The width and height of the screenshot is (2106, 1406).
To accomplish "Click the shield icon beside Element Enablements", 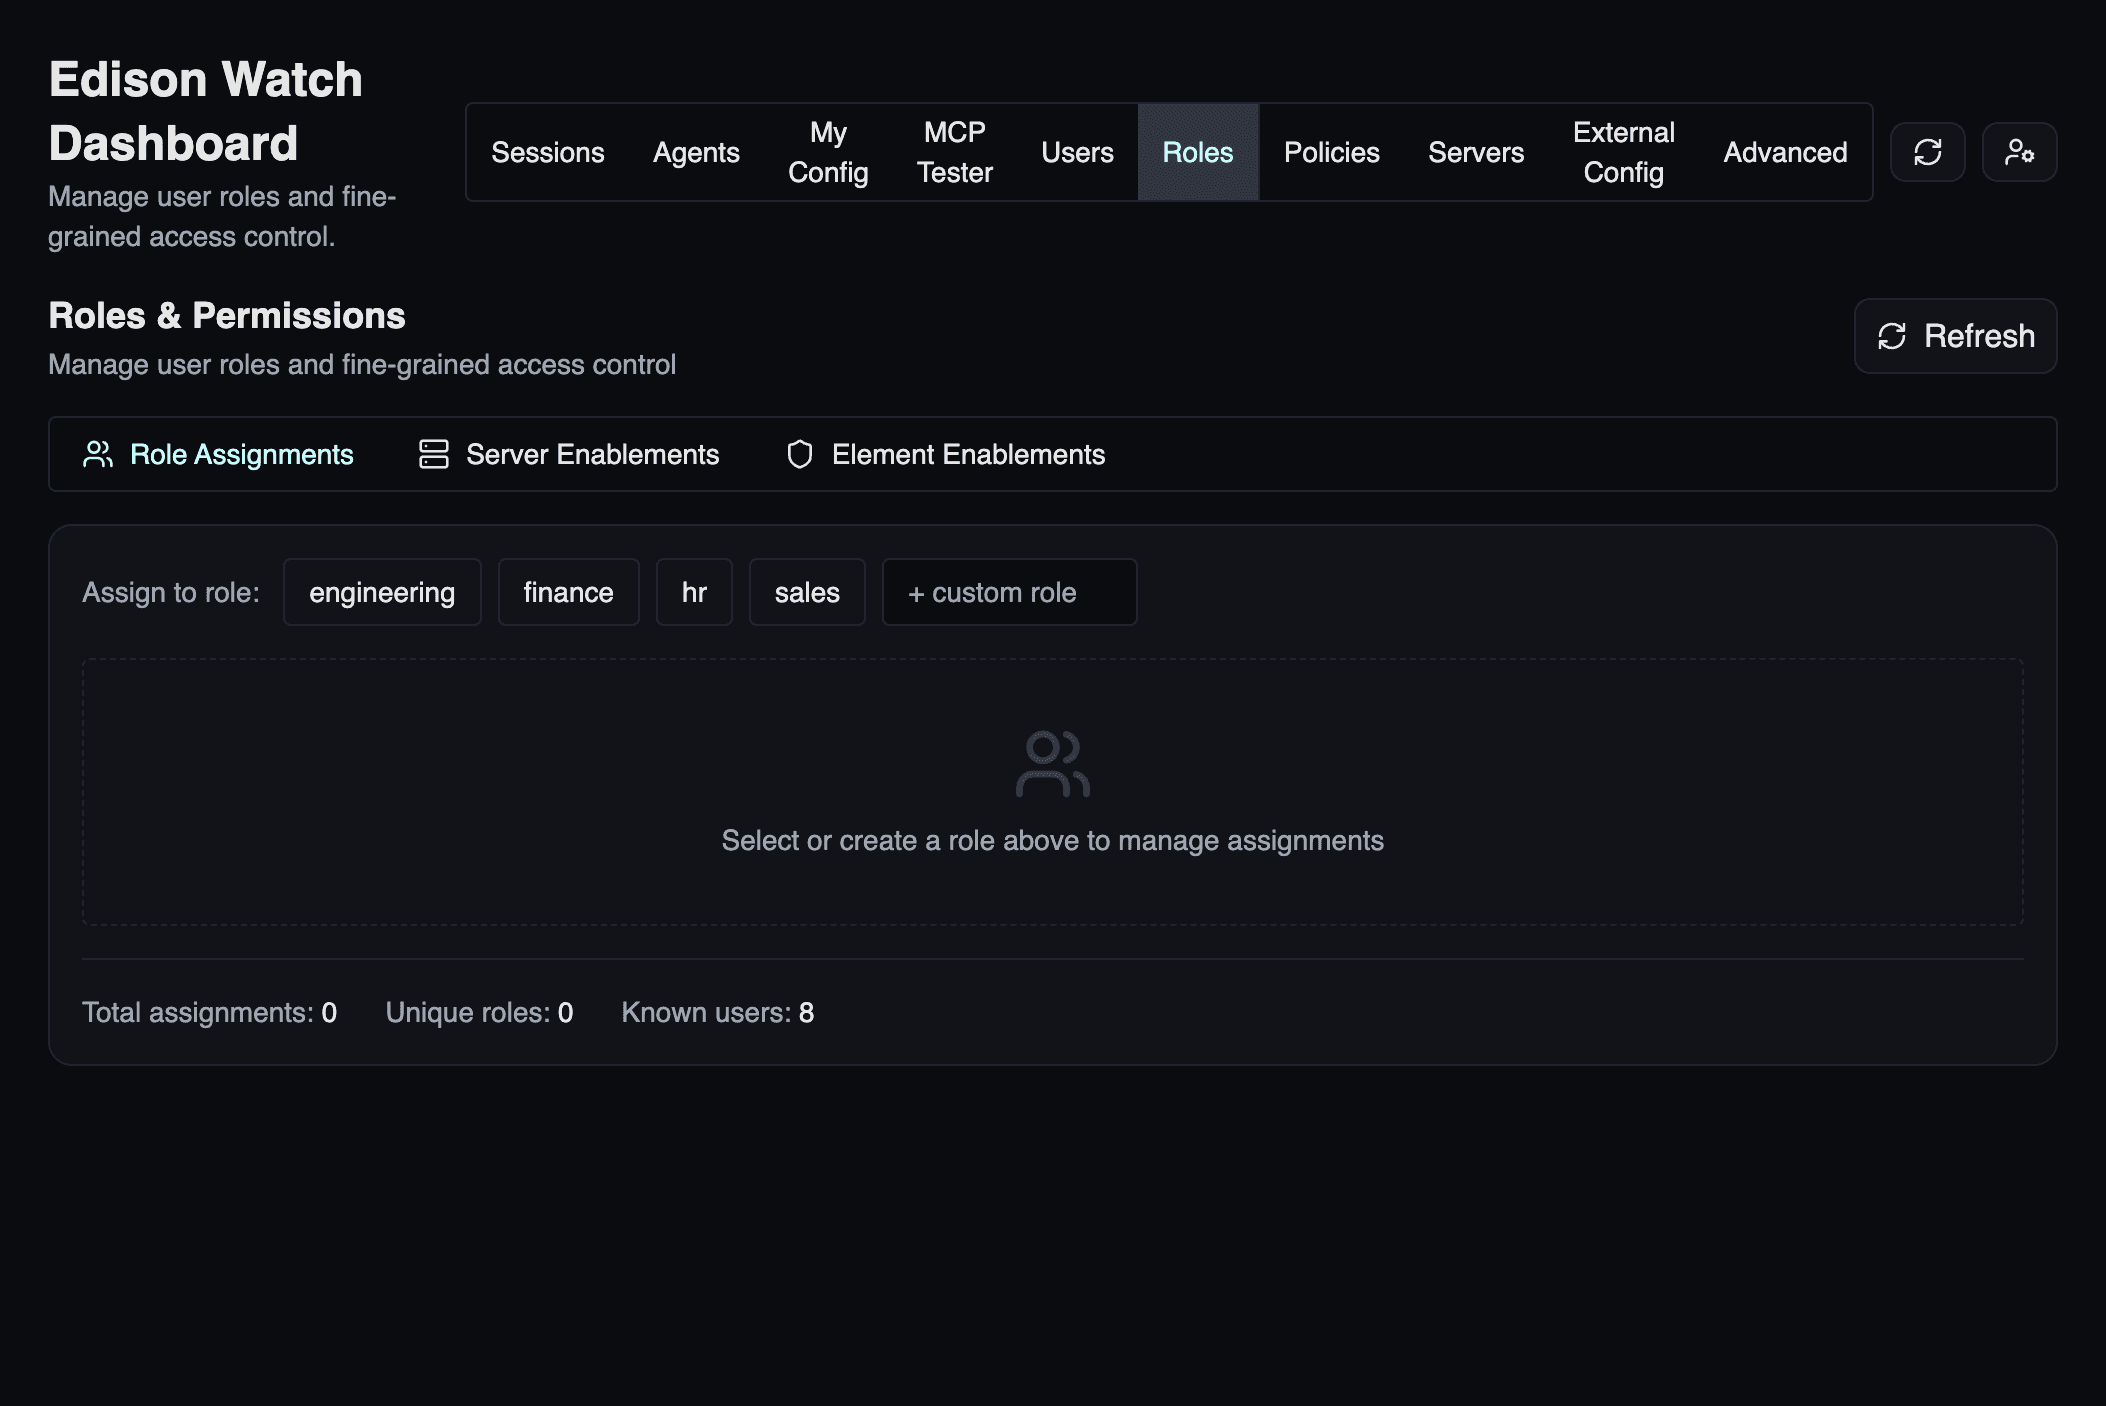I will (x=801, y=454).
